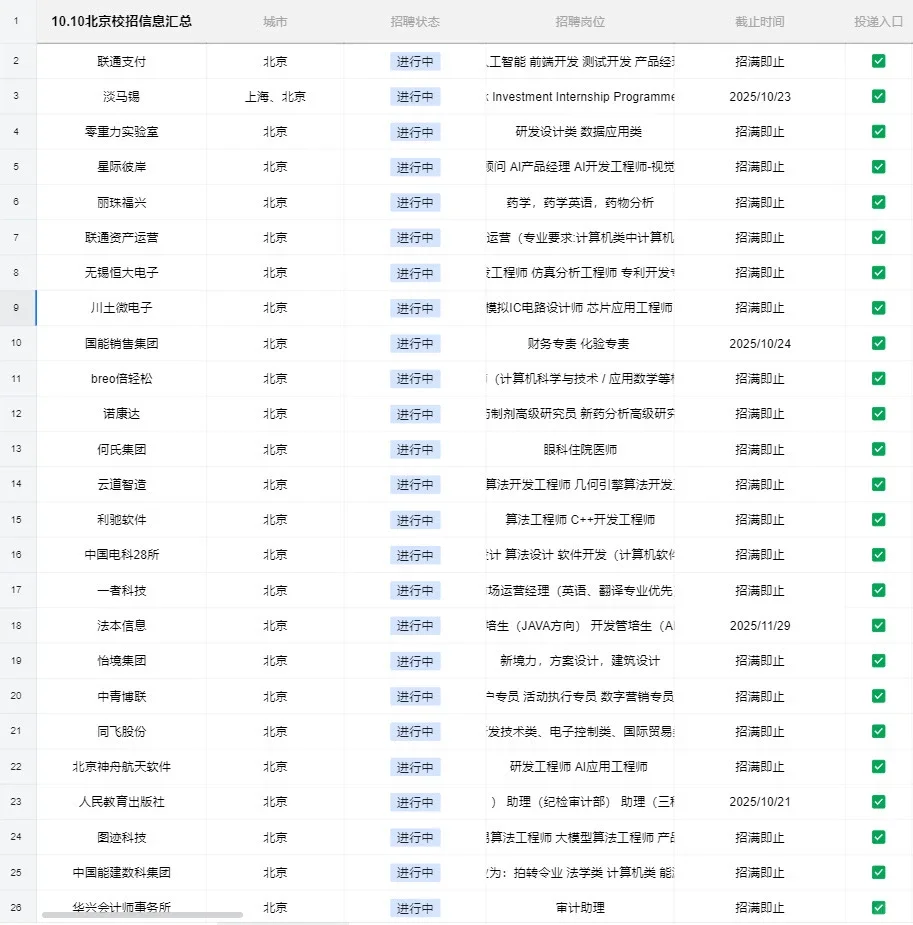Click the checkbox for 星际彼岸

click(878, 167)
